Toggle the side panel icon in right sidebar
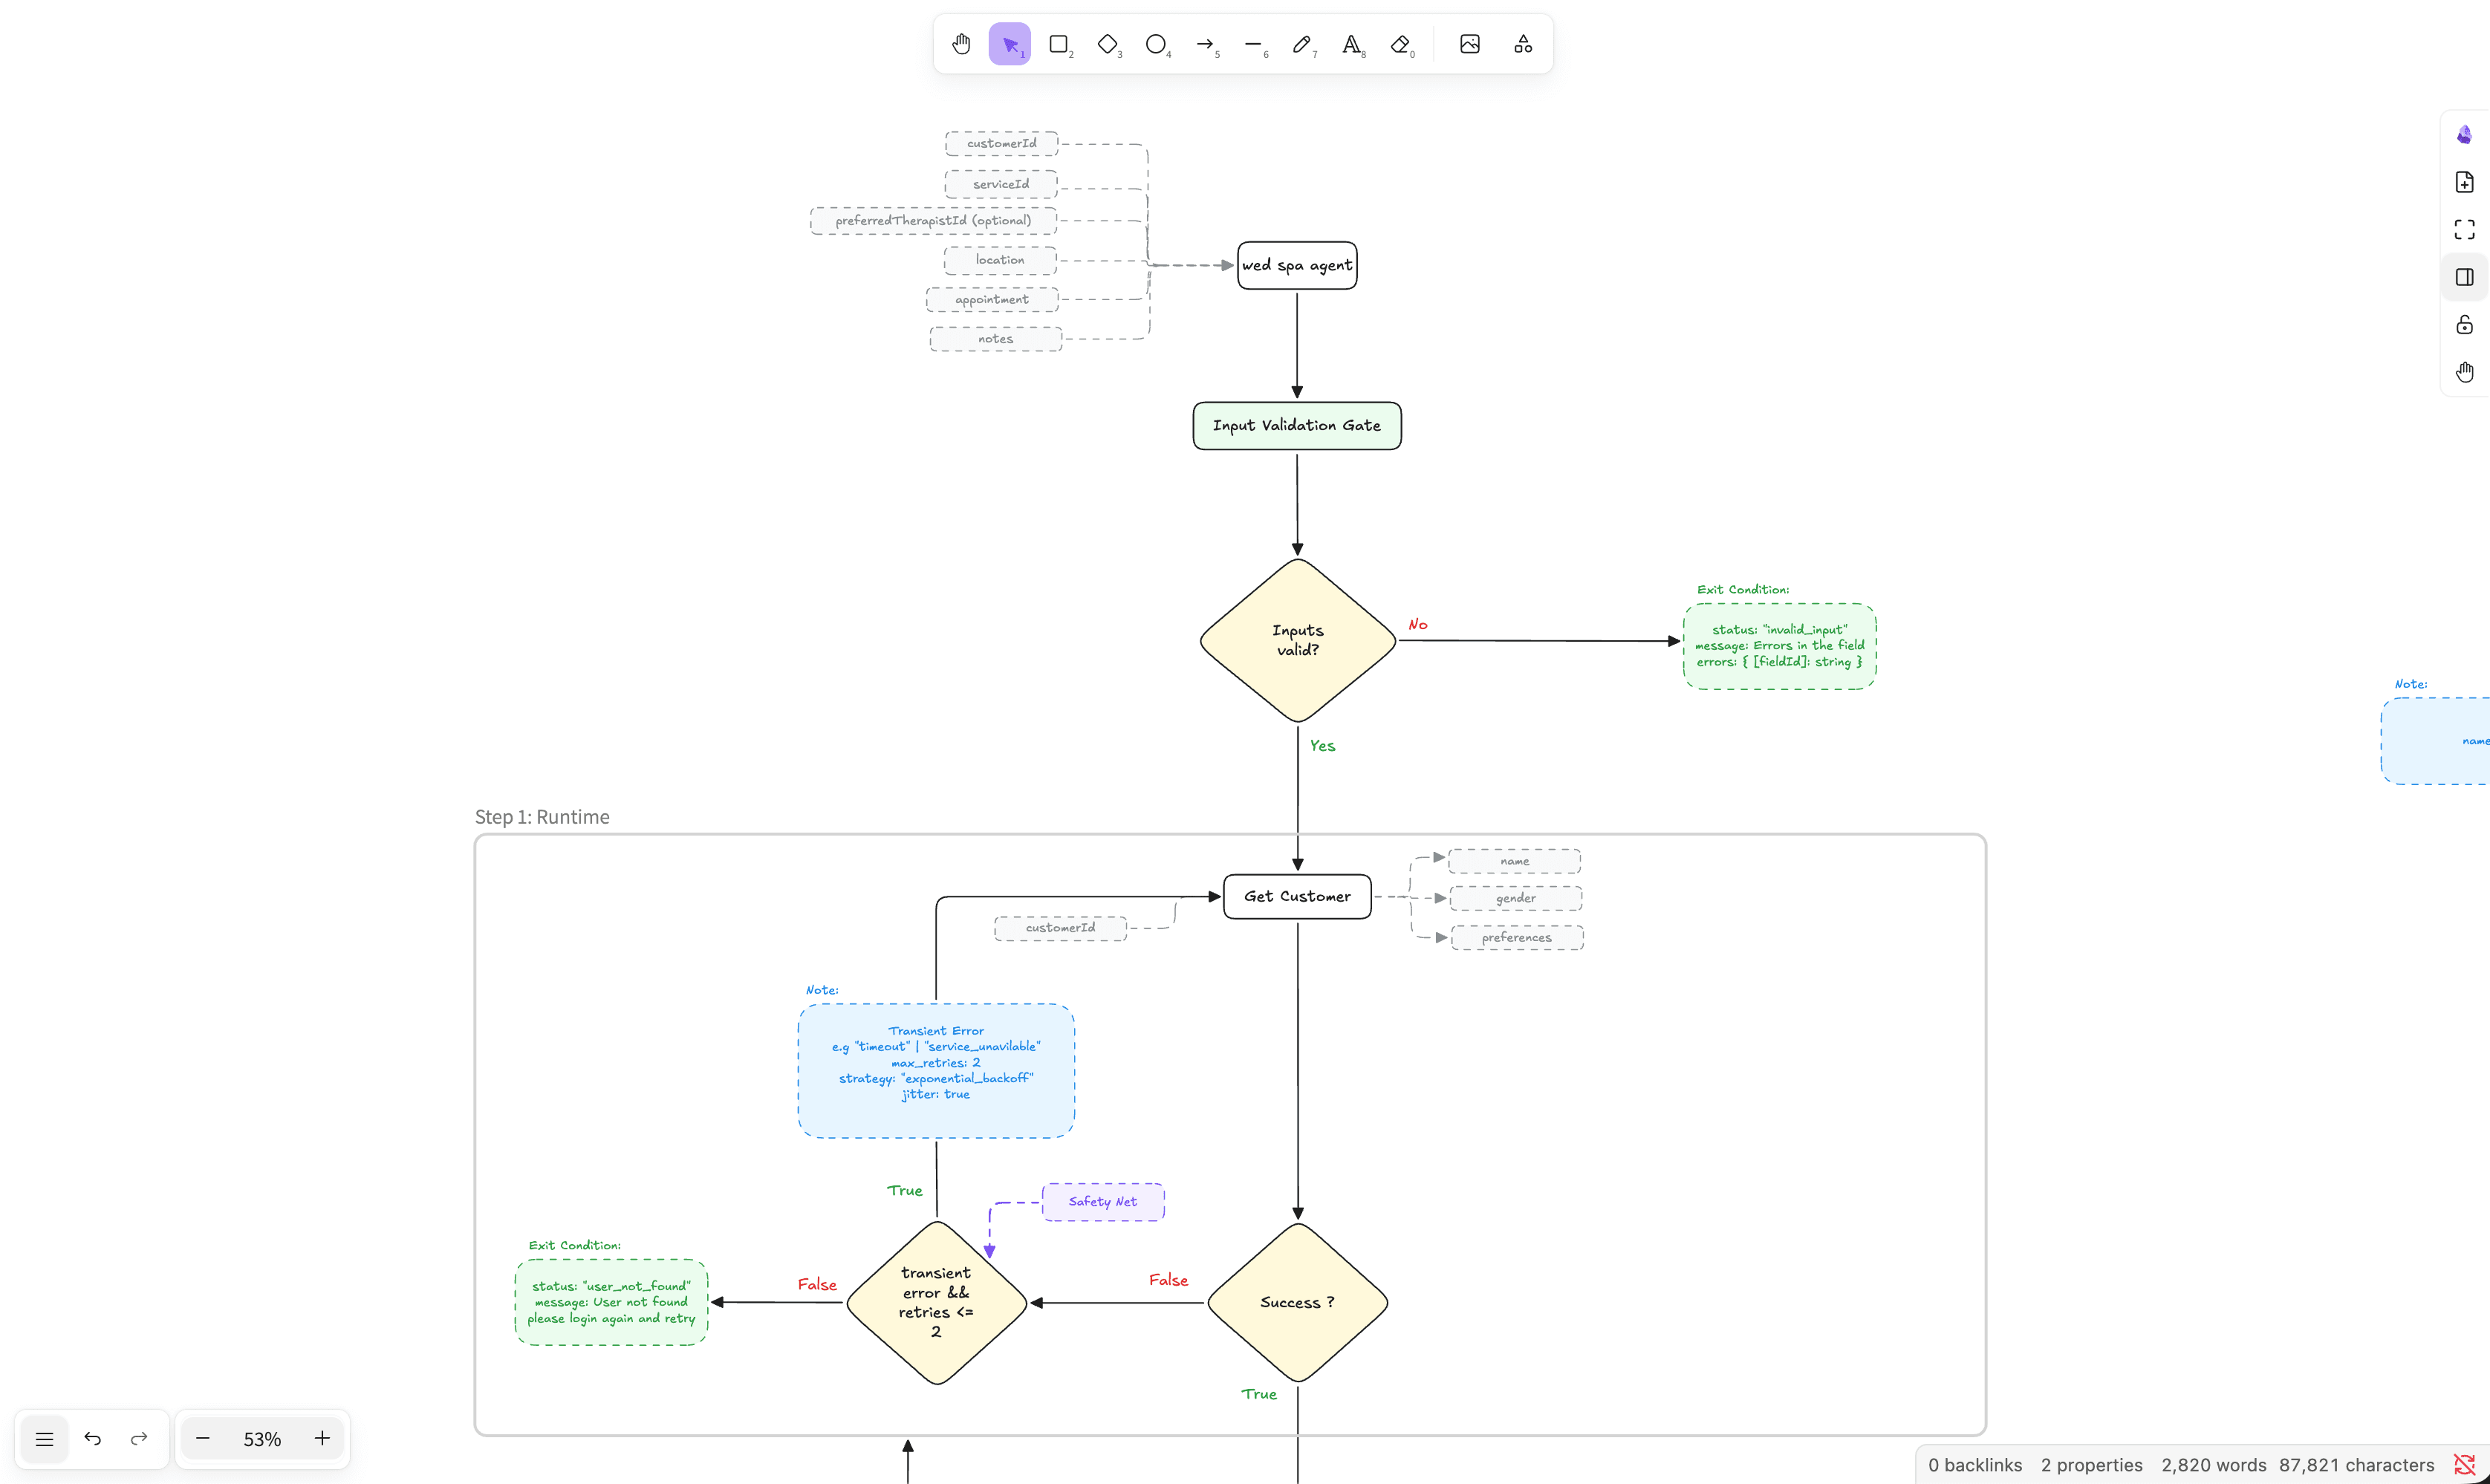 pos(2464,277)
